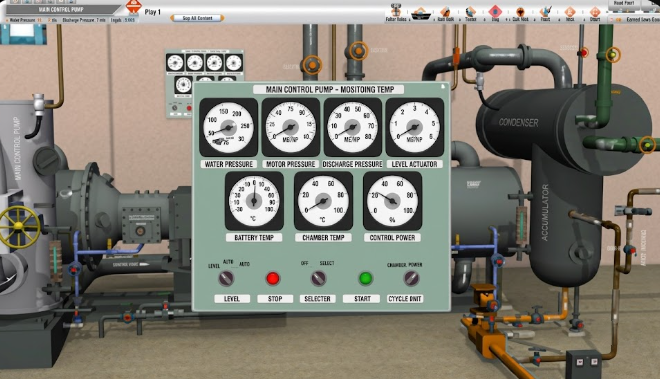Open the red diamond toolbar icon
Viewport: 660px width, 379px height.
[495, 11]
